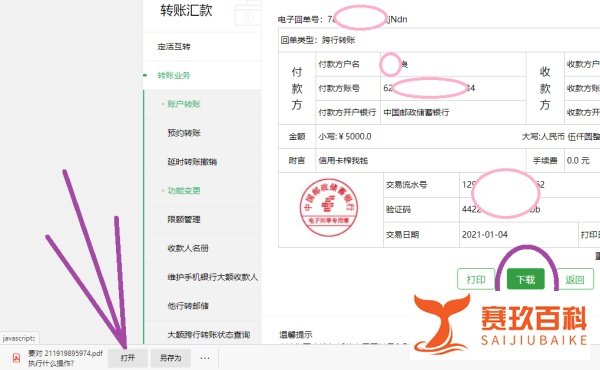Click the PDF file icon in download bar
600x370 pixels.
pos(16,358)
